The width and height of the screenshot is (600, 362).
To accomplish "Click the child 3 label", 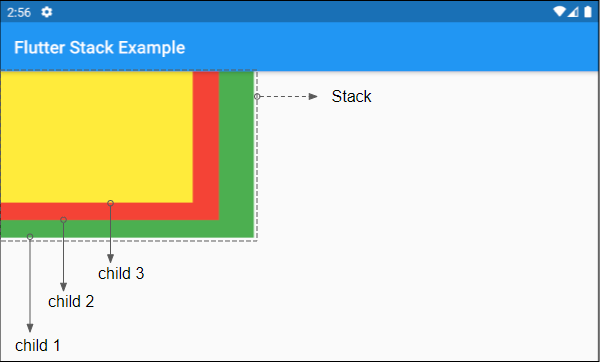I will pos(121,273).
